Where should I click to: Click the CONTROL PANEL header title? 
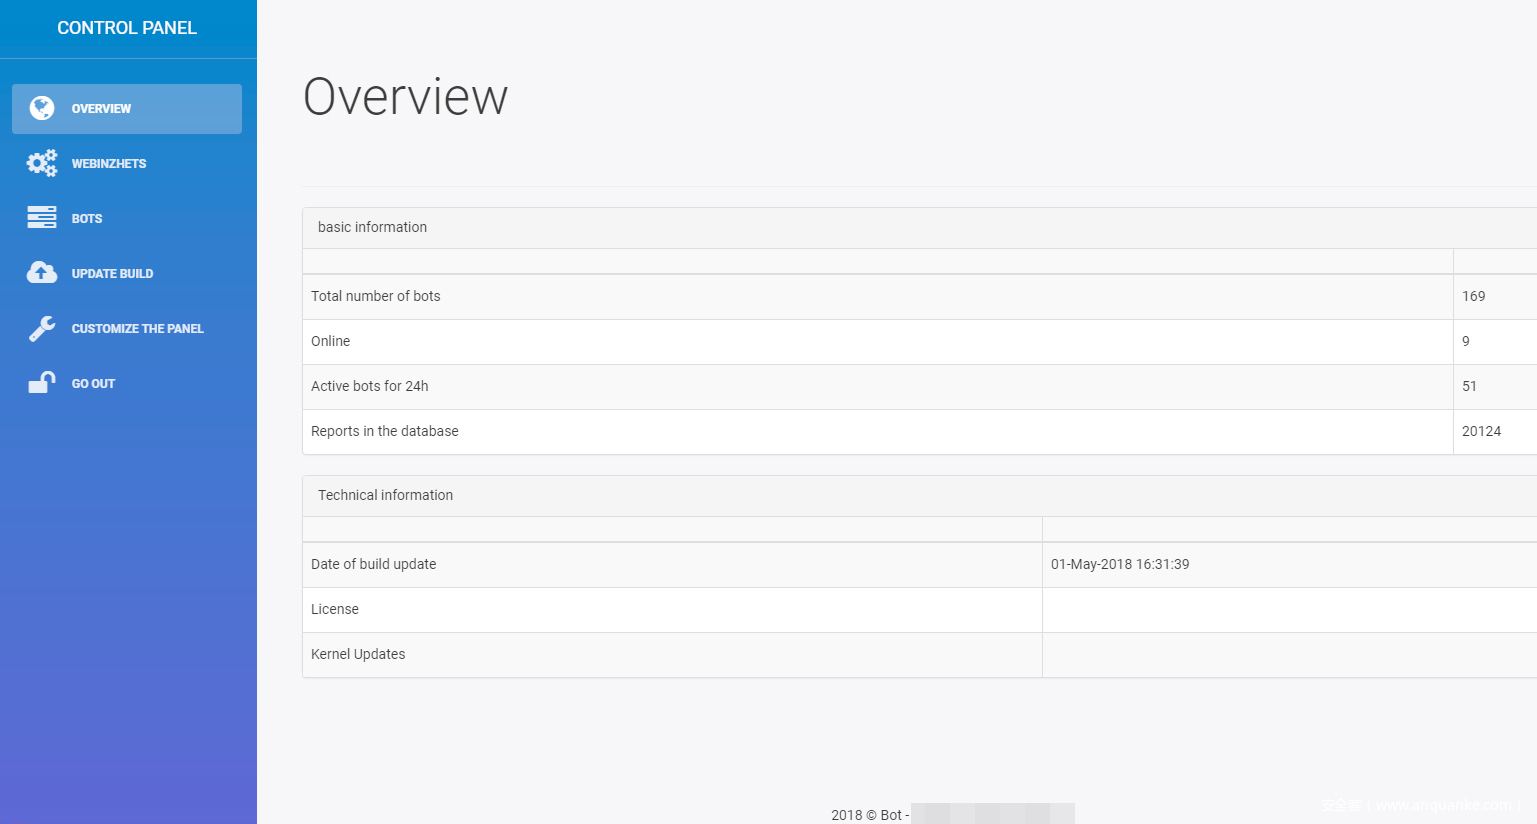coord(127,28)
